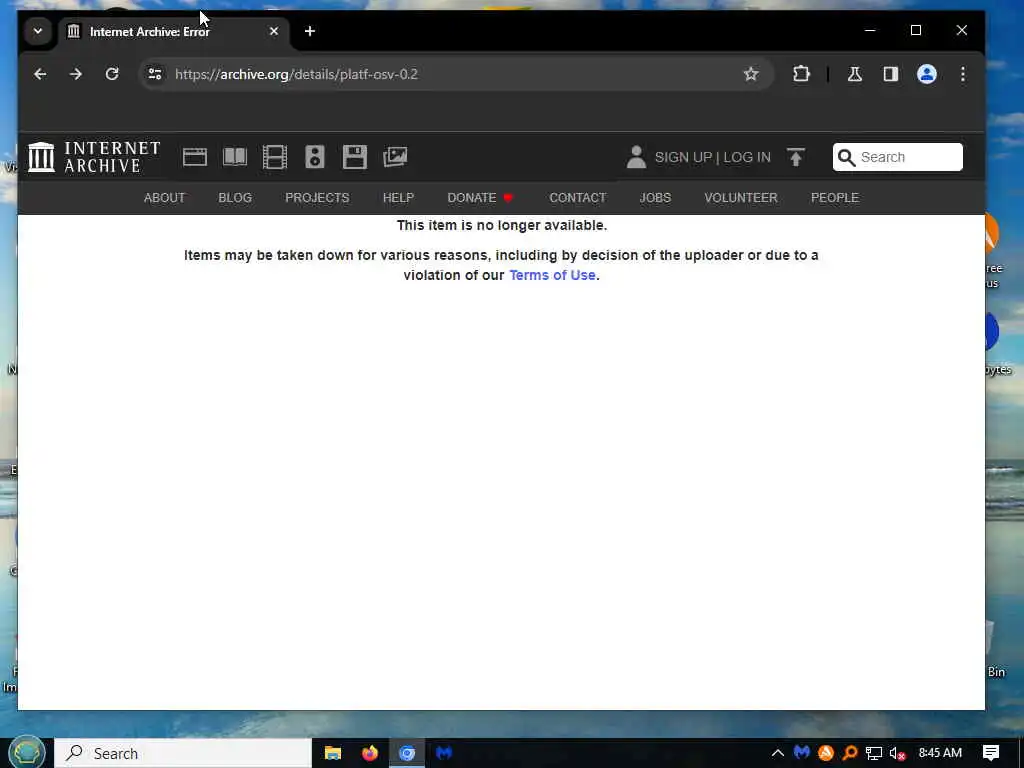The image size is (1024, 768).
Task: Open the Internet Archive home logo
Action: [x=94, y=157]
